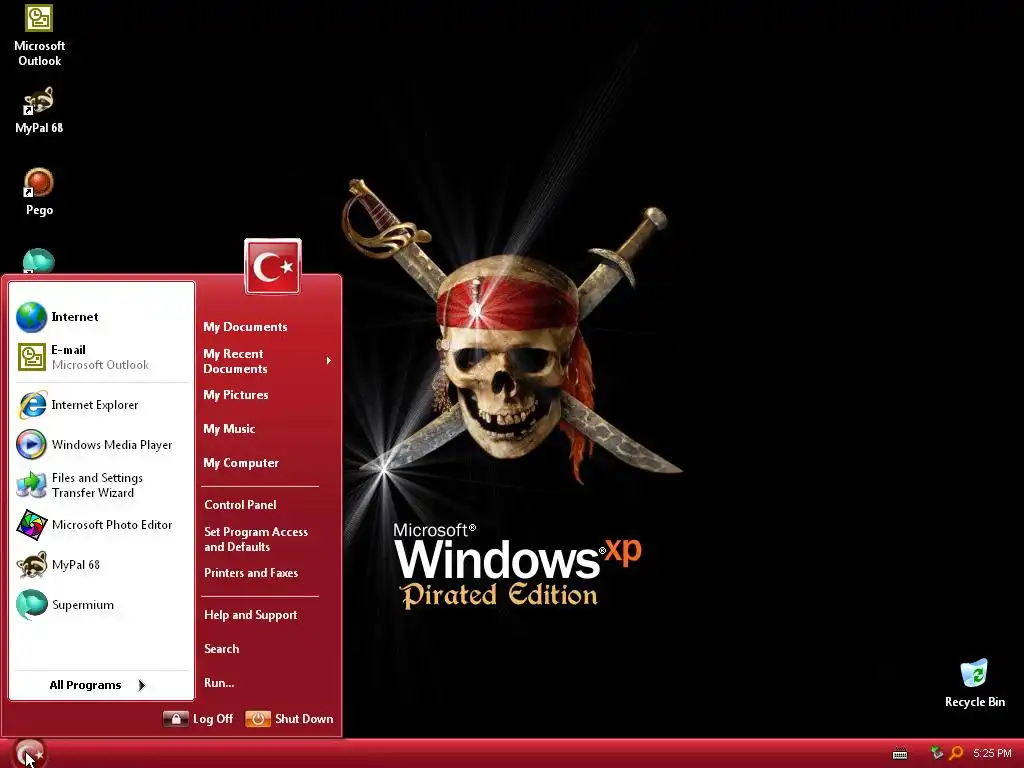Viewport: 1024px width, 768px height.
Task: Click the Log Off text button
Action: tap(213, 719)
